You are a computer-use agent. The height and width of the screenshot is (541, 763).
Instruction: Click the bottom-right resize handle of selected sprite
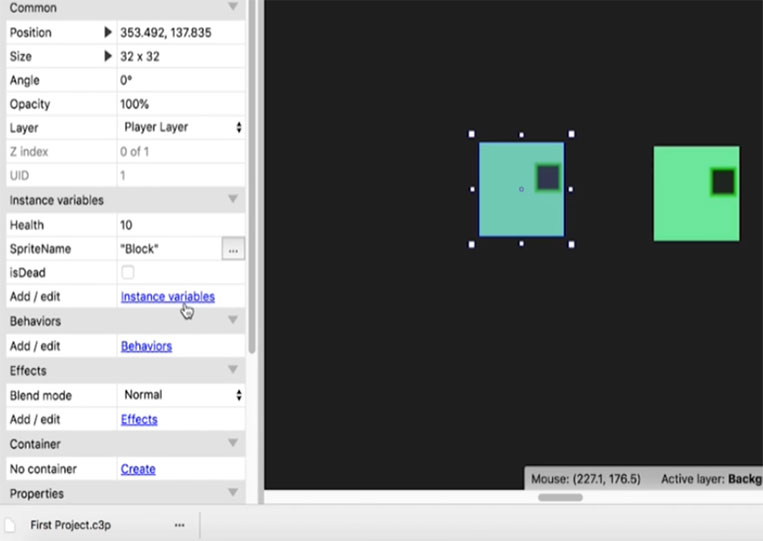coord(571,244)
